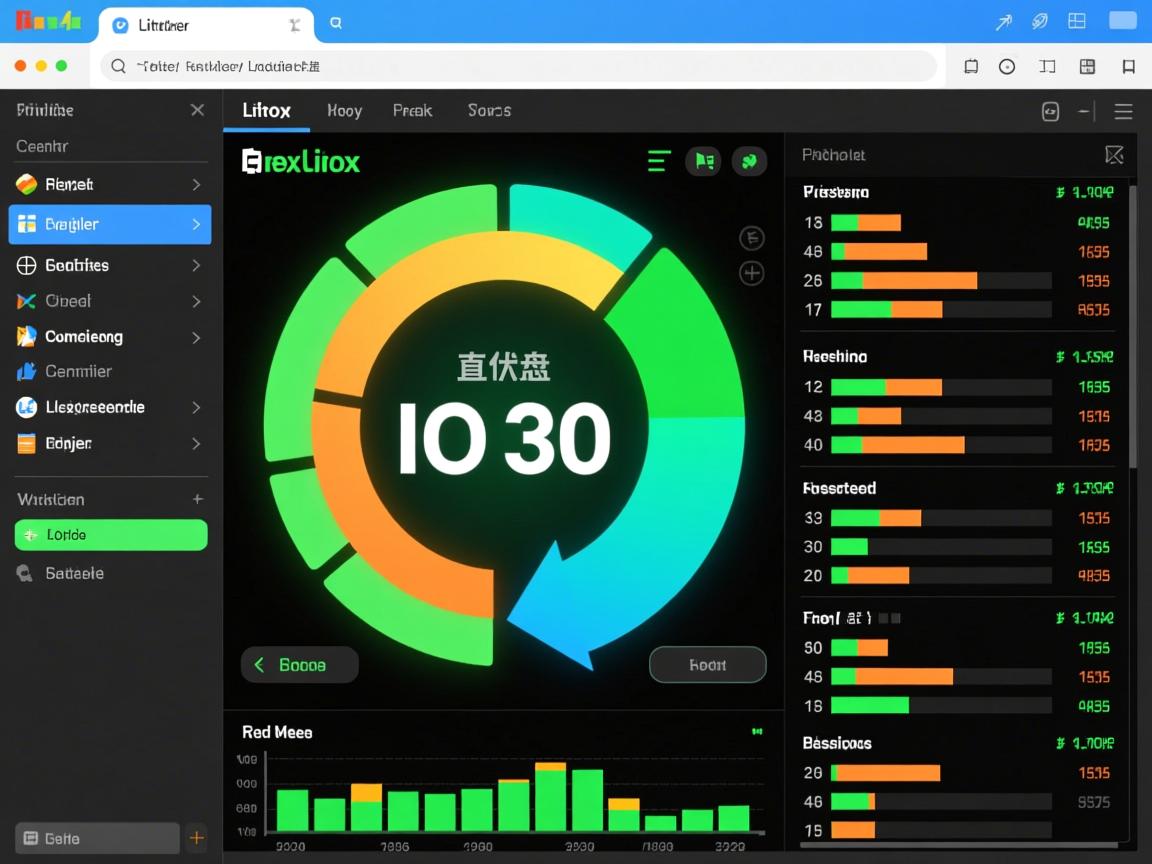Click the search magnifier next to browser tab
Viewport: 1152px width, 864px height.
(x=336, y=23)
